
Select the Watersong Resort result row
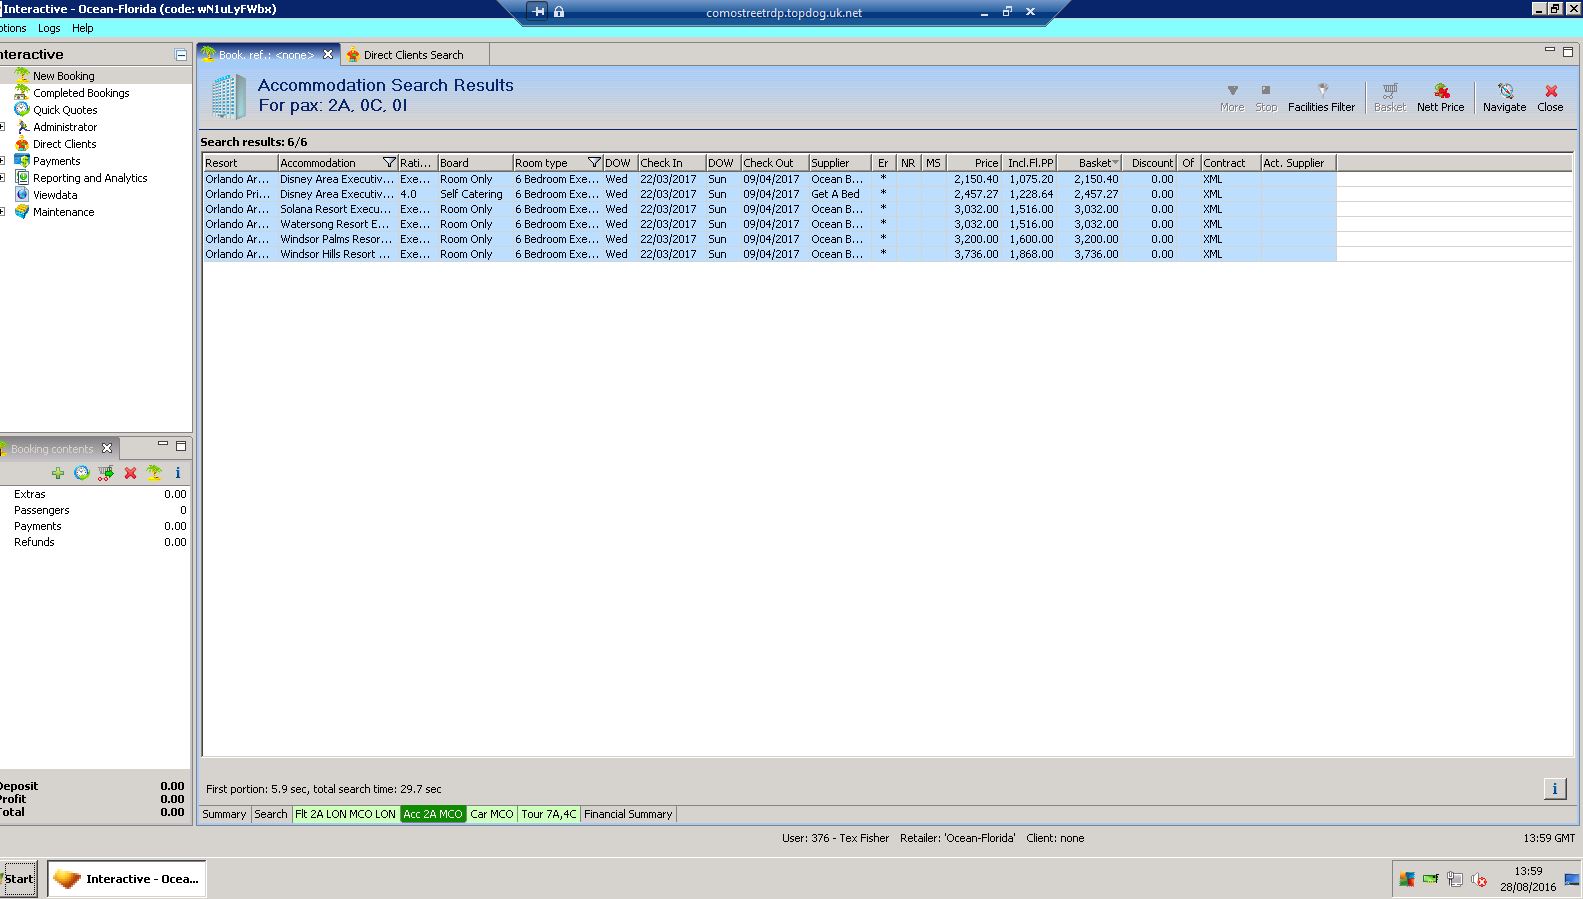(769, 224)
